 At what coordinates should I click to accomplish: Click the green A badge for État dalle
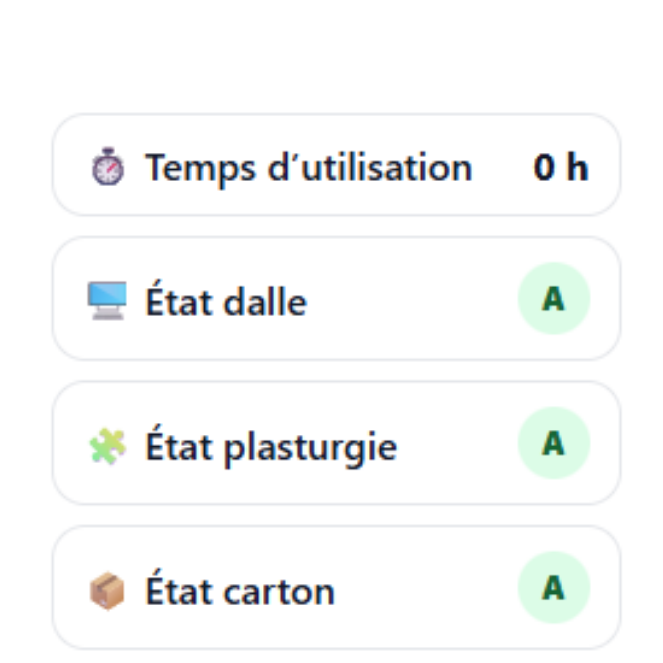pyautogui.click(x=553, y=299)
